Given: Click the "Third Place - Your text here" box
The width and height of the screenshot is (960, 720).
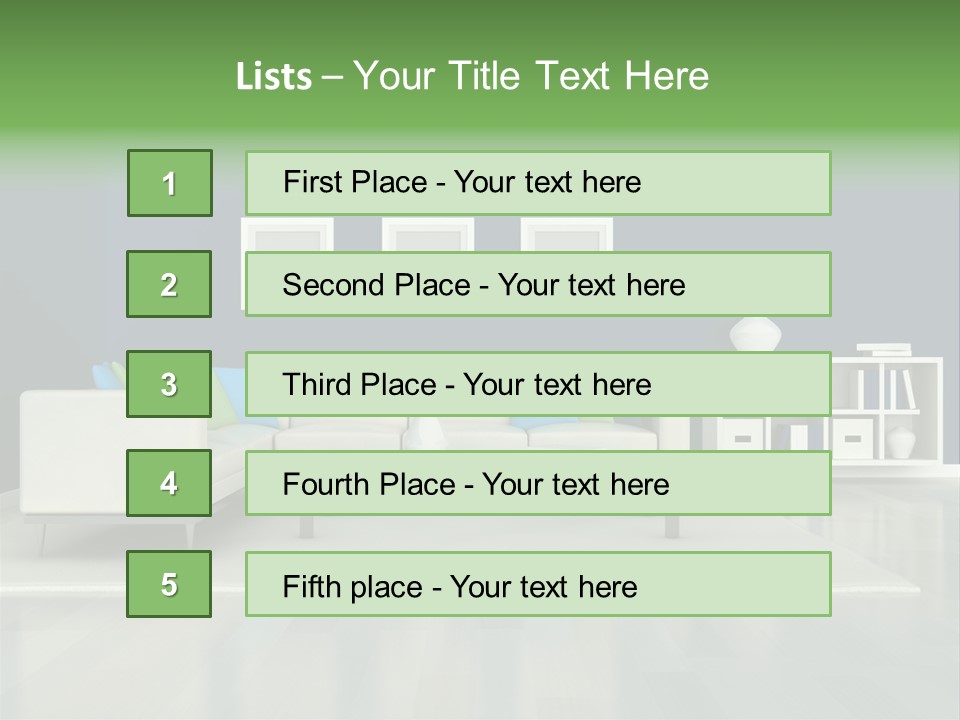Looking at the screenshot, I should tap(538, 384).
